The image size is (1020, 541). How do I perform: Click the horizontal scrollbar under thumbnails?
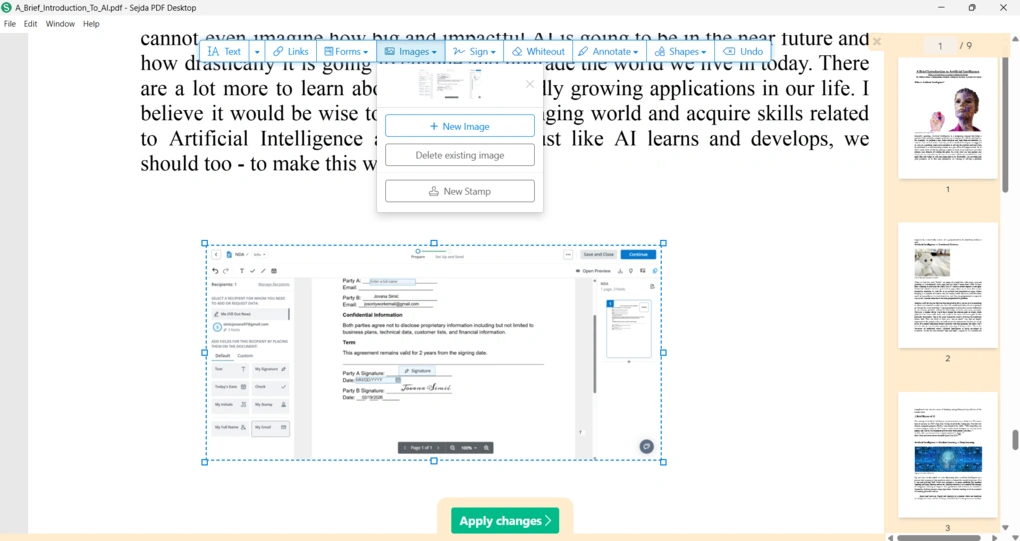click(938, 537)
